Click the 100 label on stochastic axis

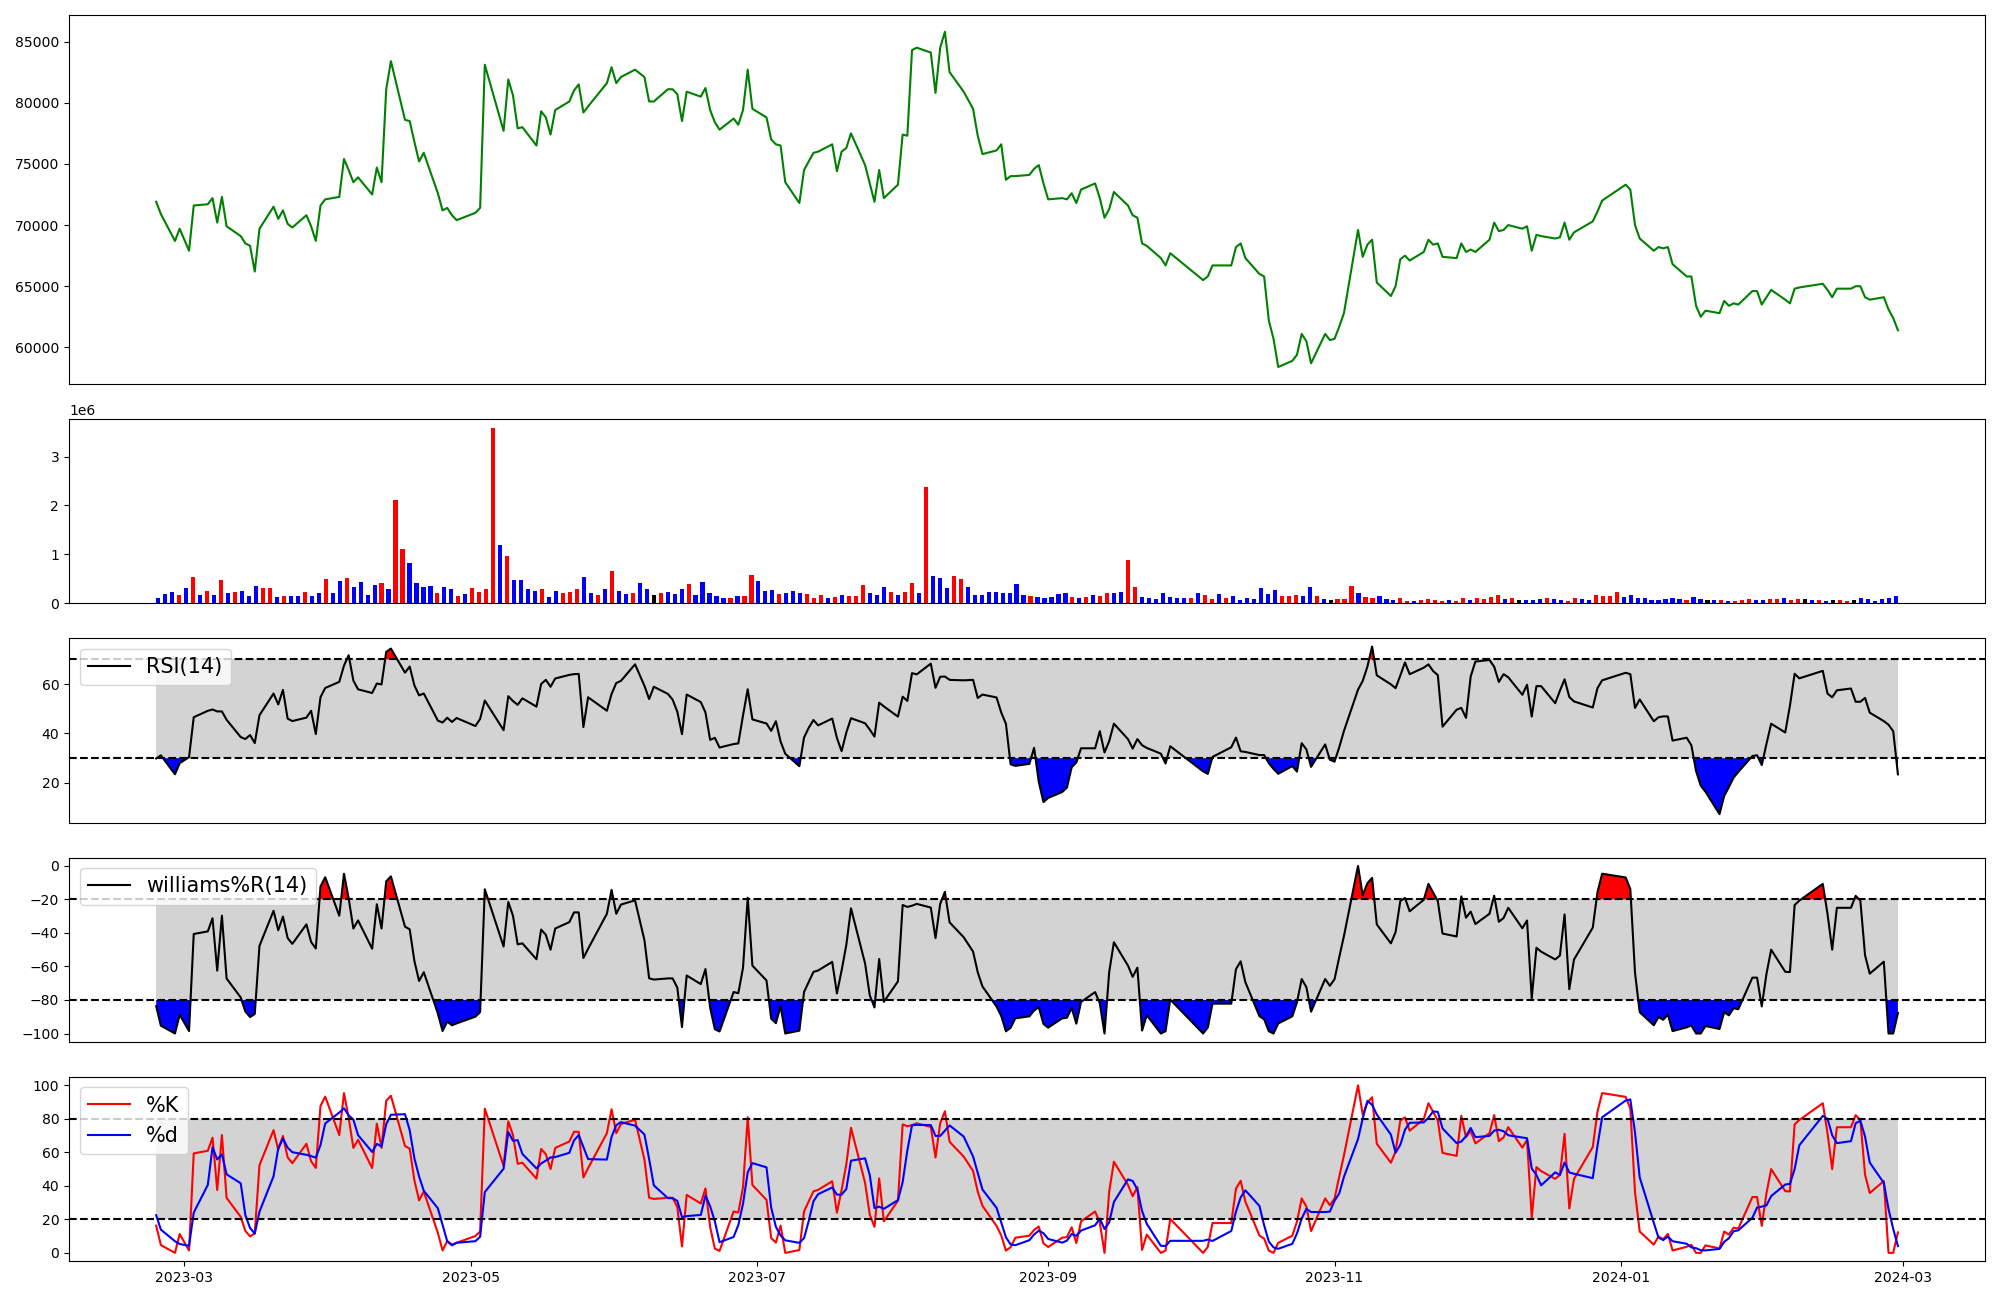[x=48, y=1086]
